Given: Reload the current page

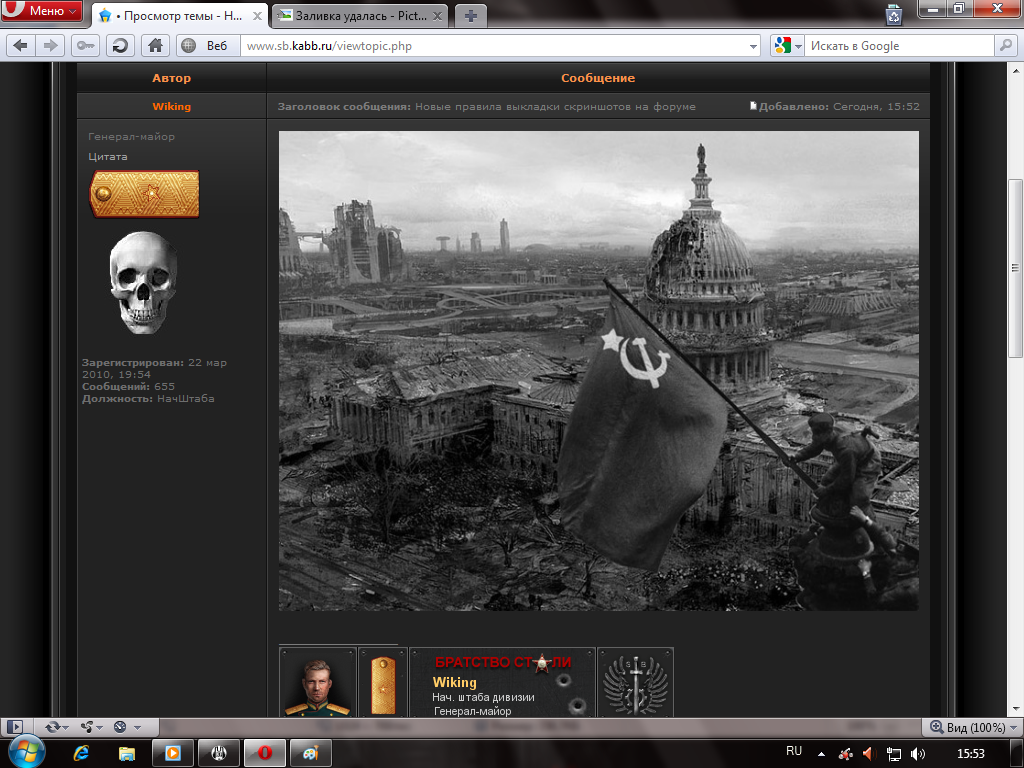Looking at the screenshot, I should (x=120, y=46).
